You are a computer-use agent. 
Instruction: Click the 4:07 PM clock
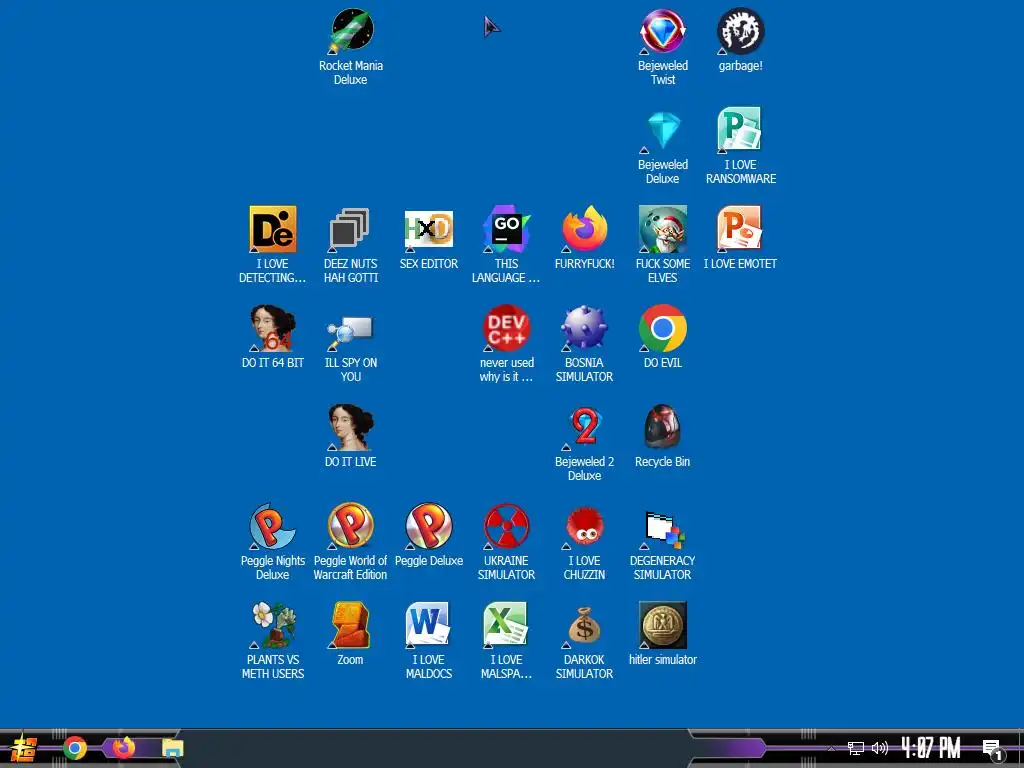pos(931,748)
